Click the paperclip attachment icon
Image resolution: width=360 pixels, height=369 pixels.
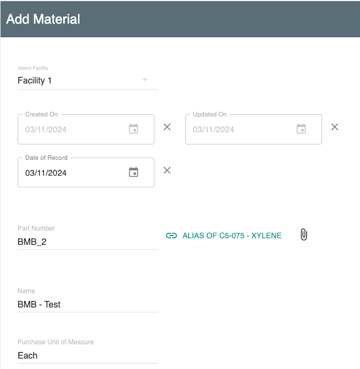click(303, 235)
